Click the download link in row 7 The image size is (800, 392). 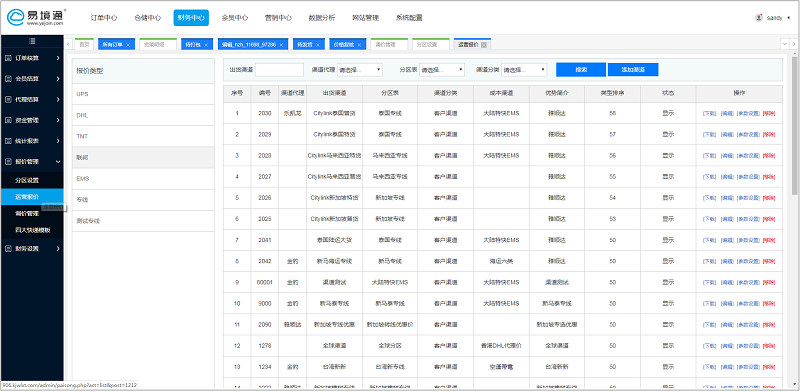710,240
